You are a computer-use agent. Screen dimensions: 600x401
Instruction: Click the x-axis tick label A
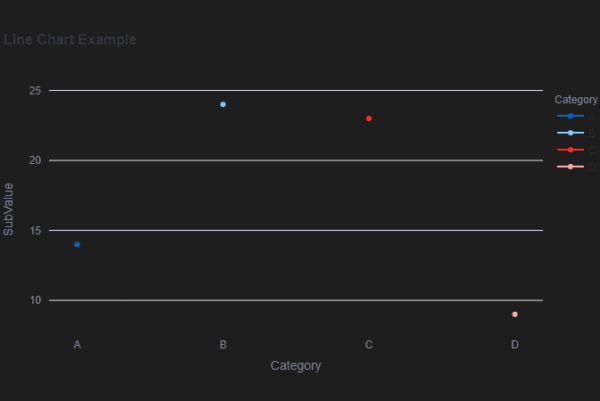tap(77, 345)
